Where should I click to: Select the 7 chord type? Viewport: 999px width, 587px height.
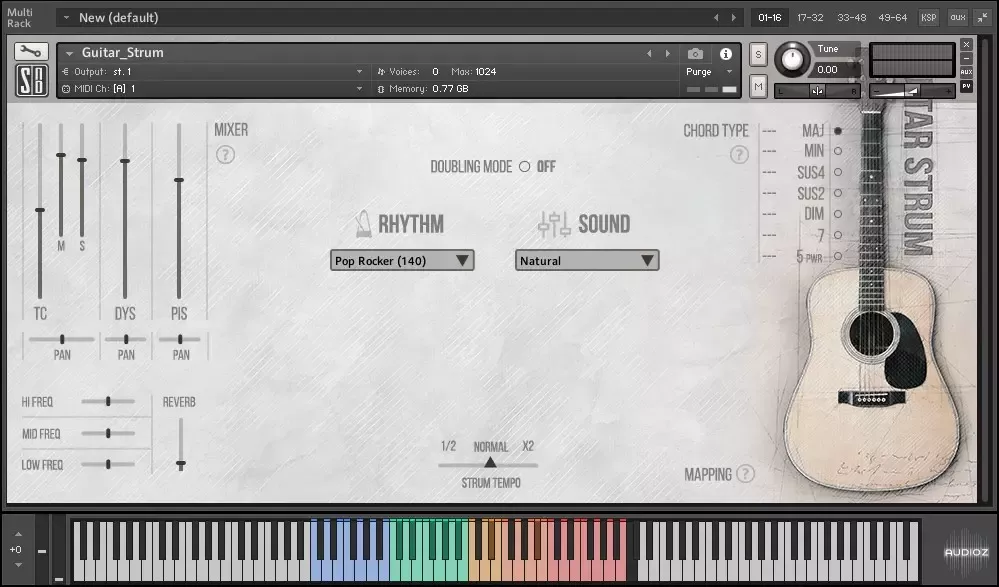click(838, 235)
